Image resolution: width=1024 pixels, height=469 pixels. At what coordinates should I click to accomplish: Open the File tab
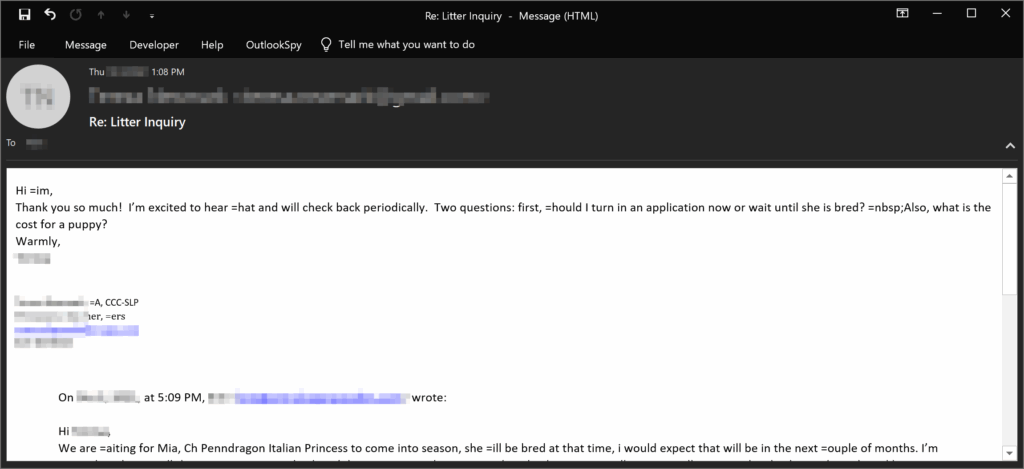27,45
